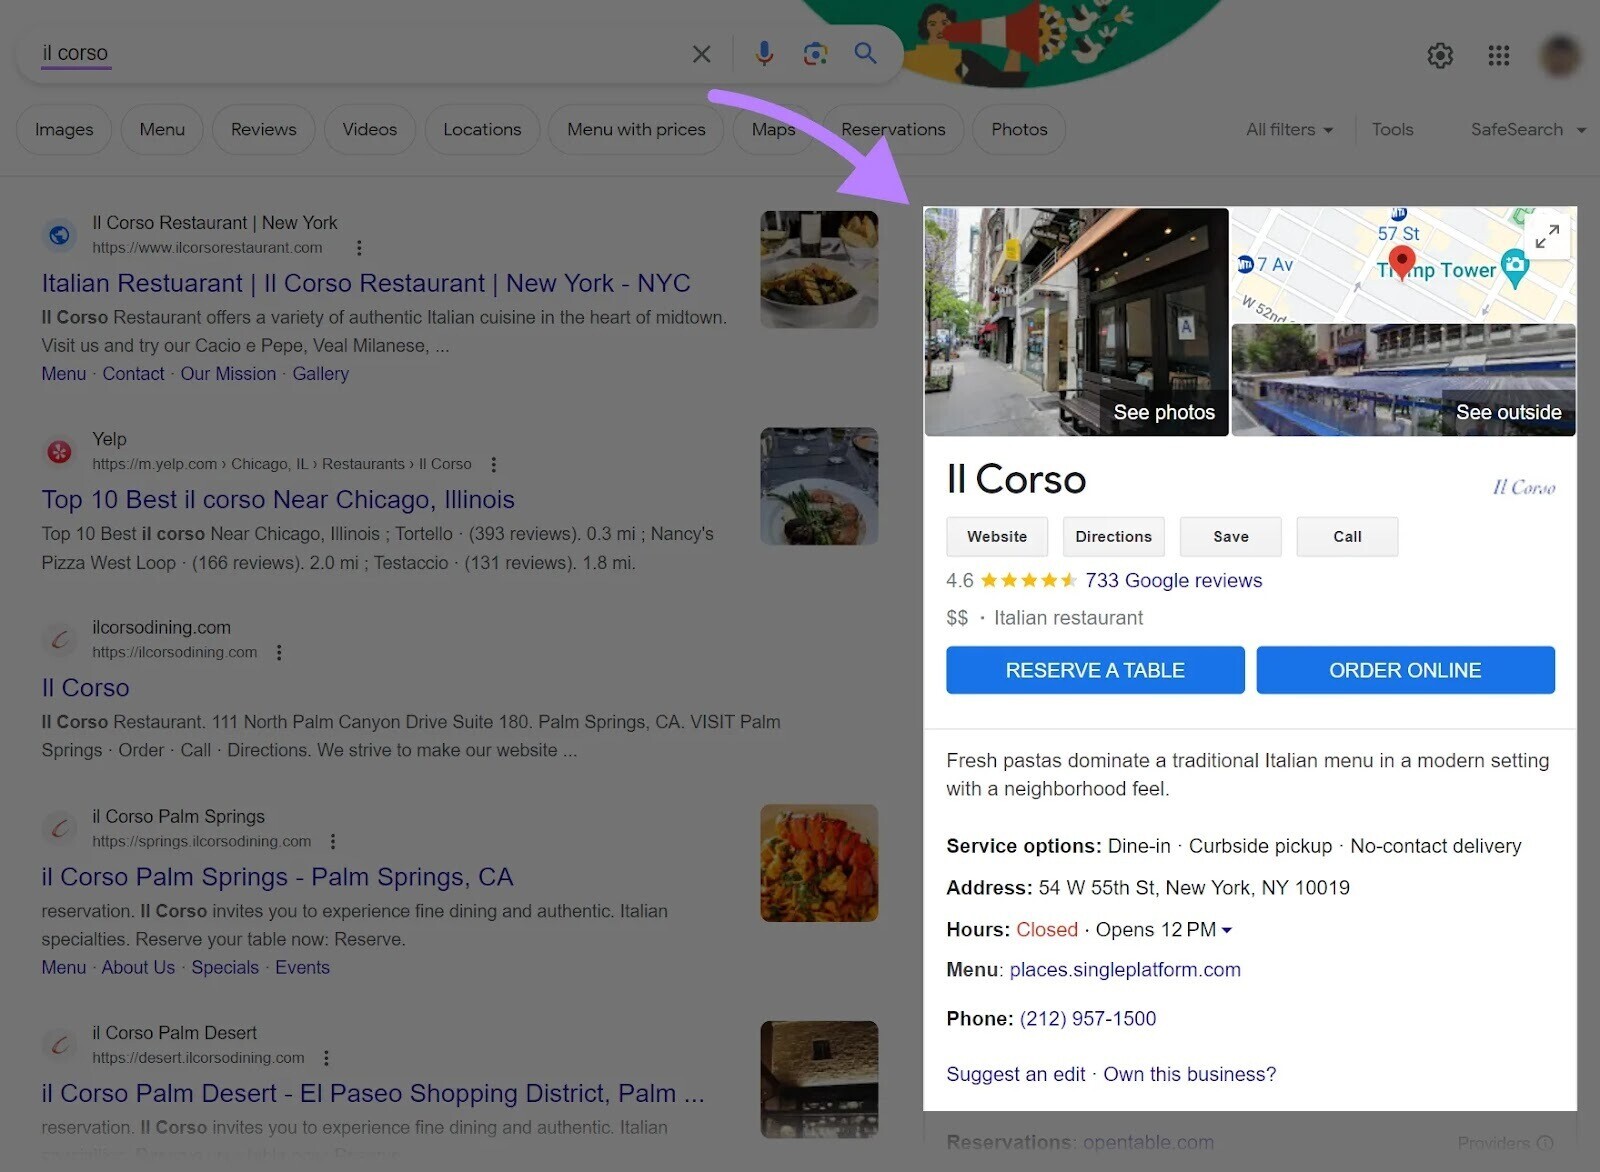Open the Gallery sitelink under first result
This screenshot has width=1600, height=1172.
click(x=320, y=374)
